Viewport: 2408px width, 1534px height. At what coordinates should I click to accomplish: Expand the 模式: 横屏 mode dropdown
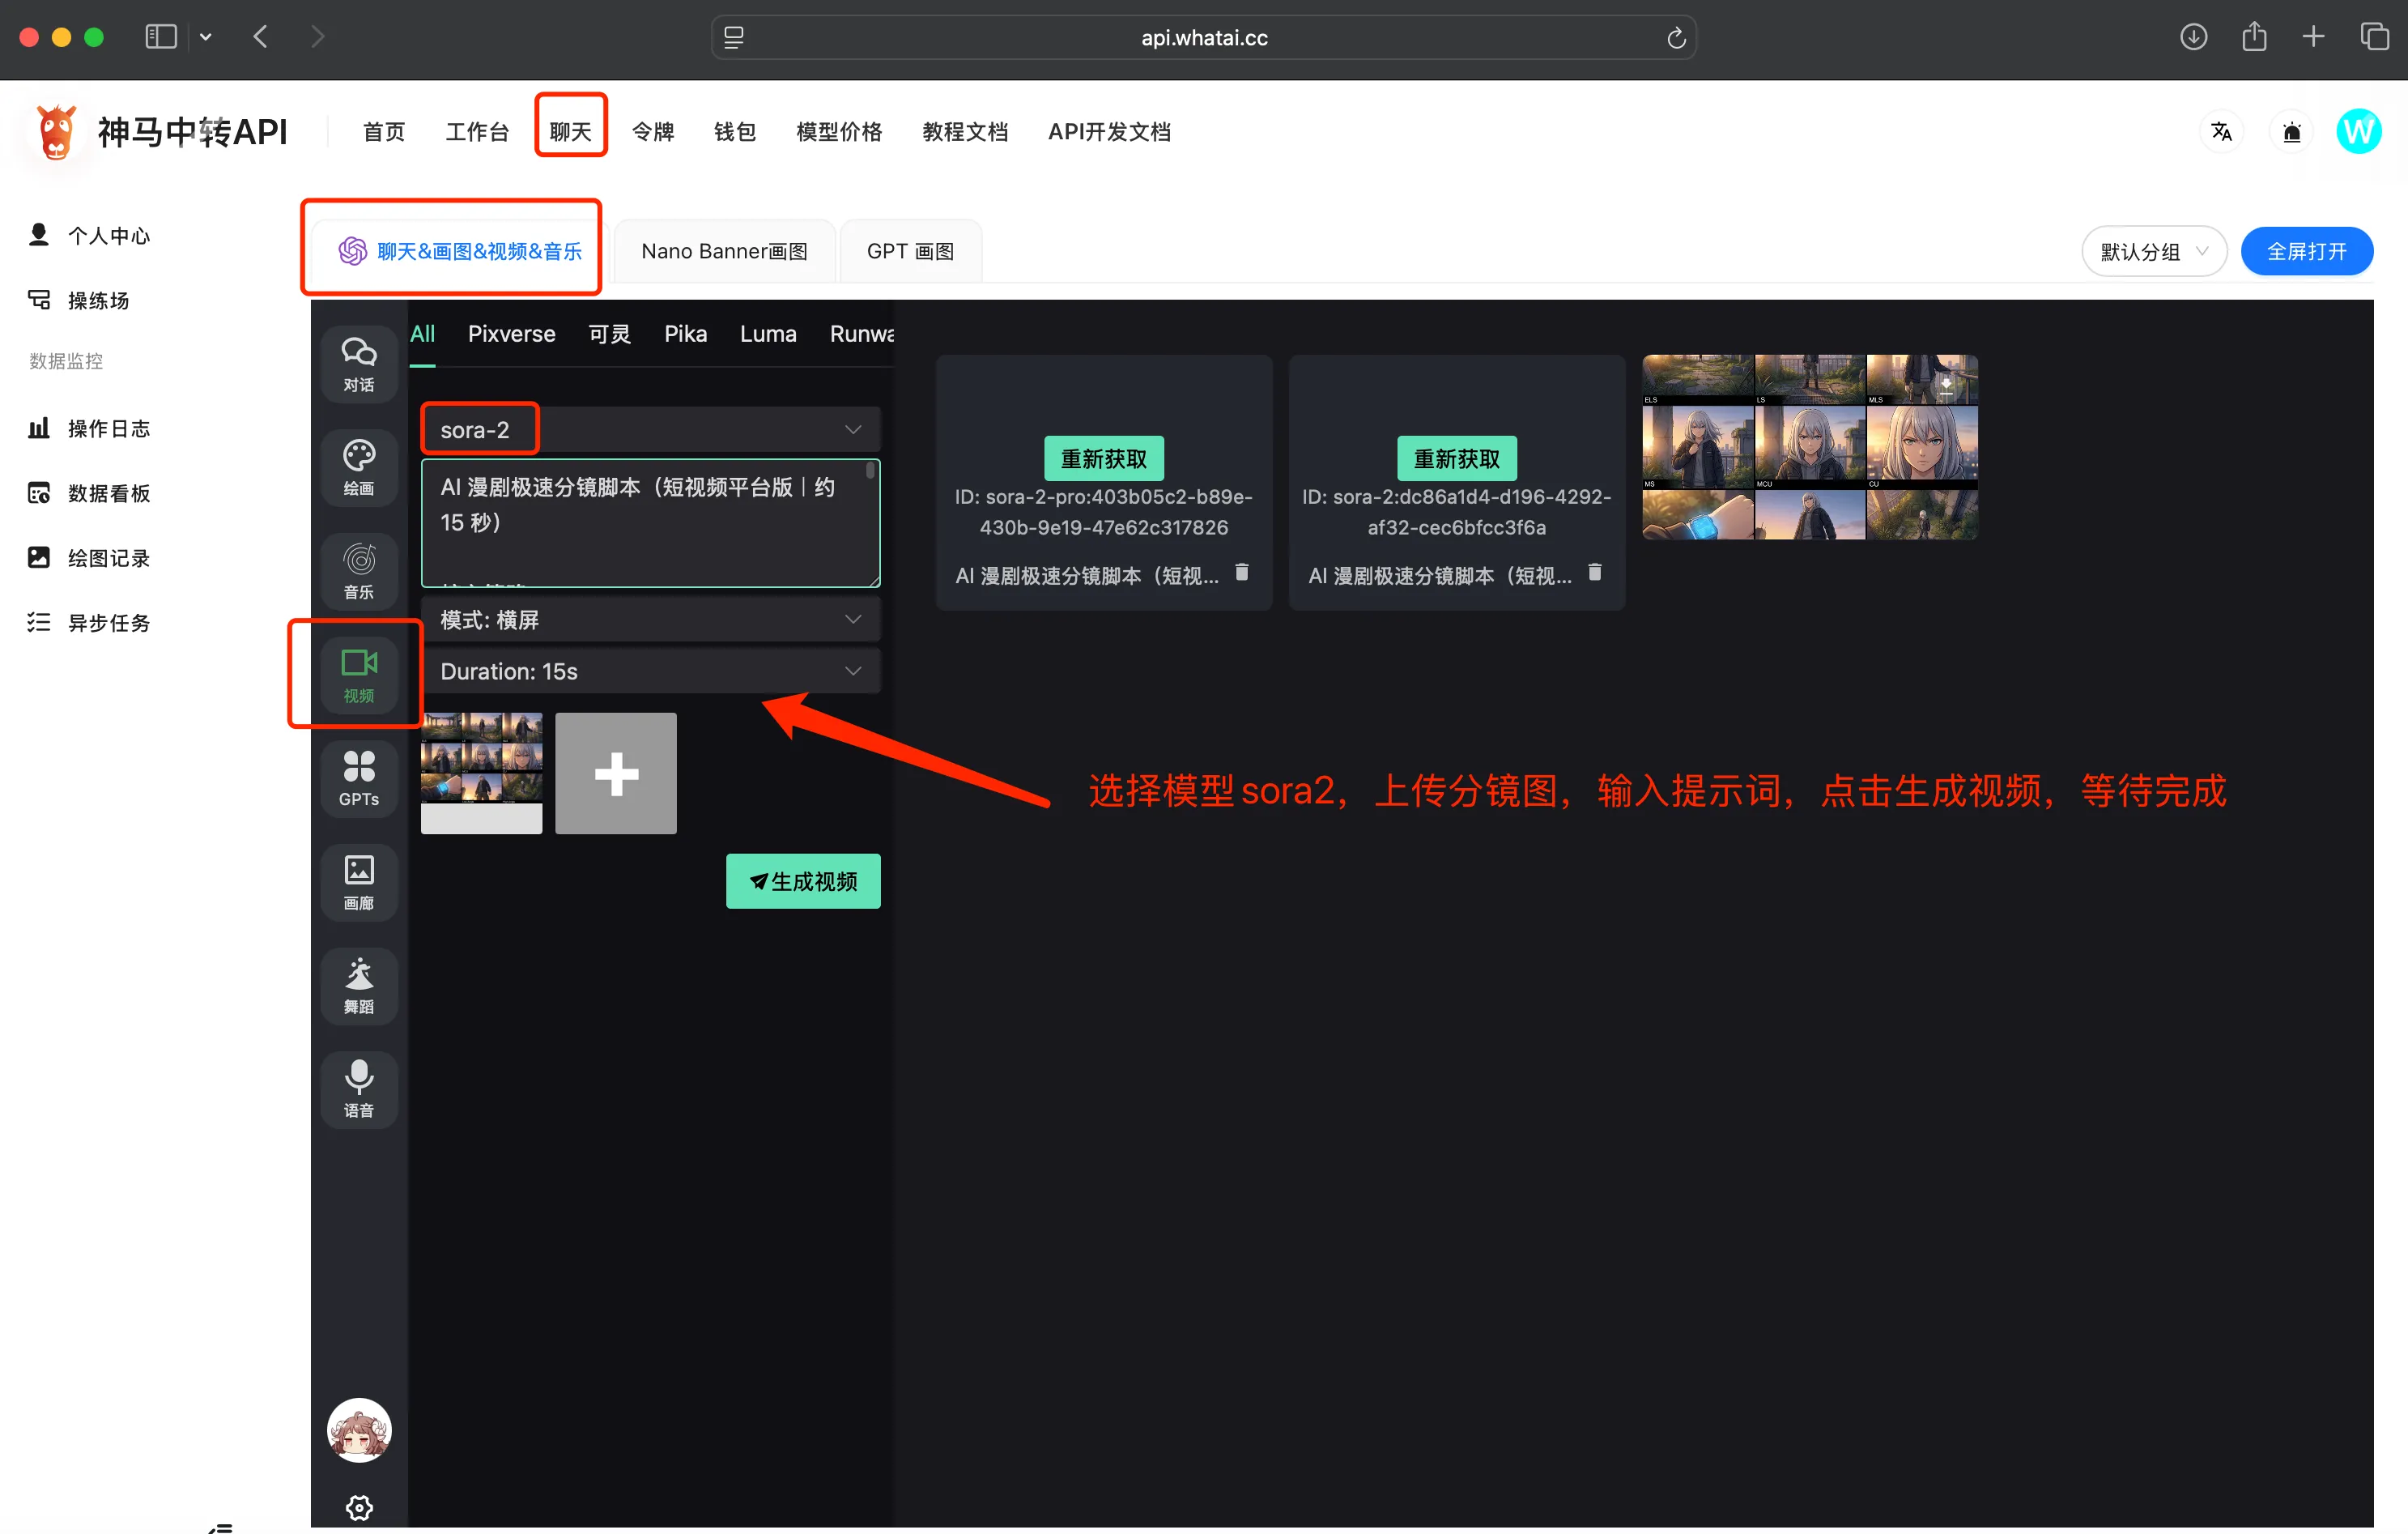point(651,620)
